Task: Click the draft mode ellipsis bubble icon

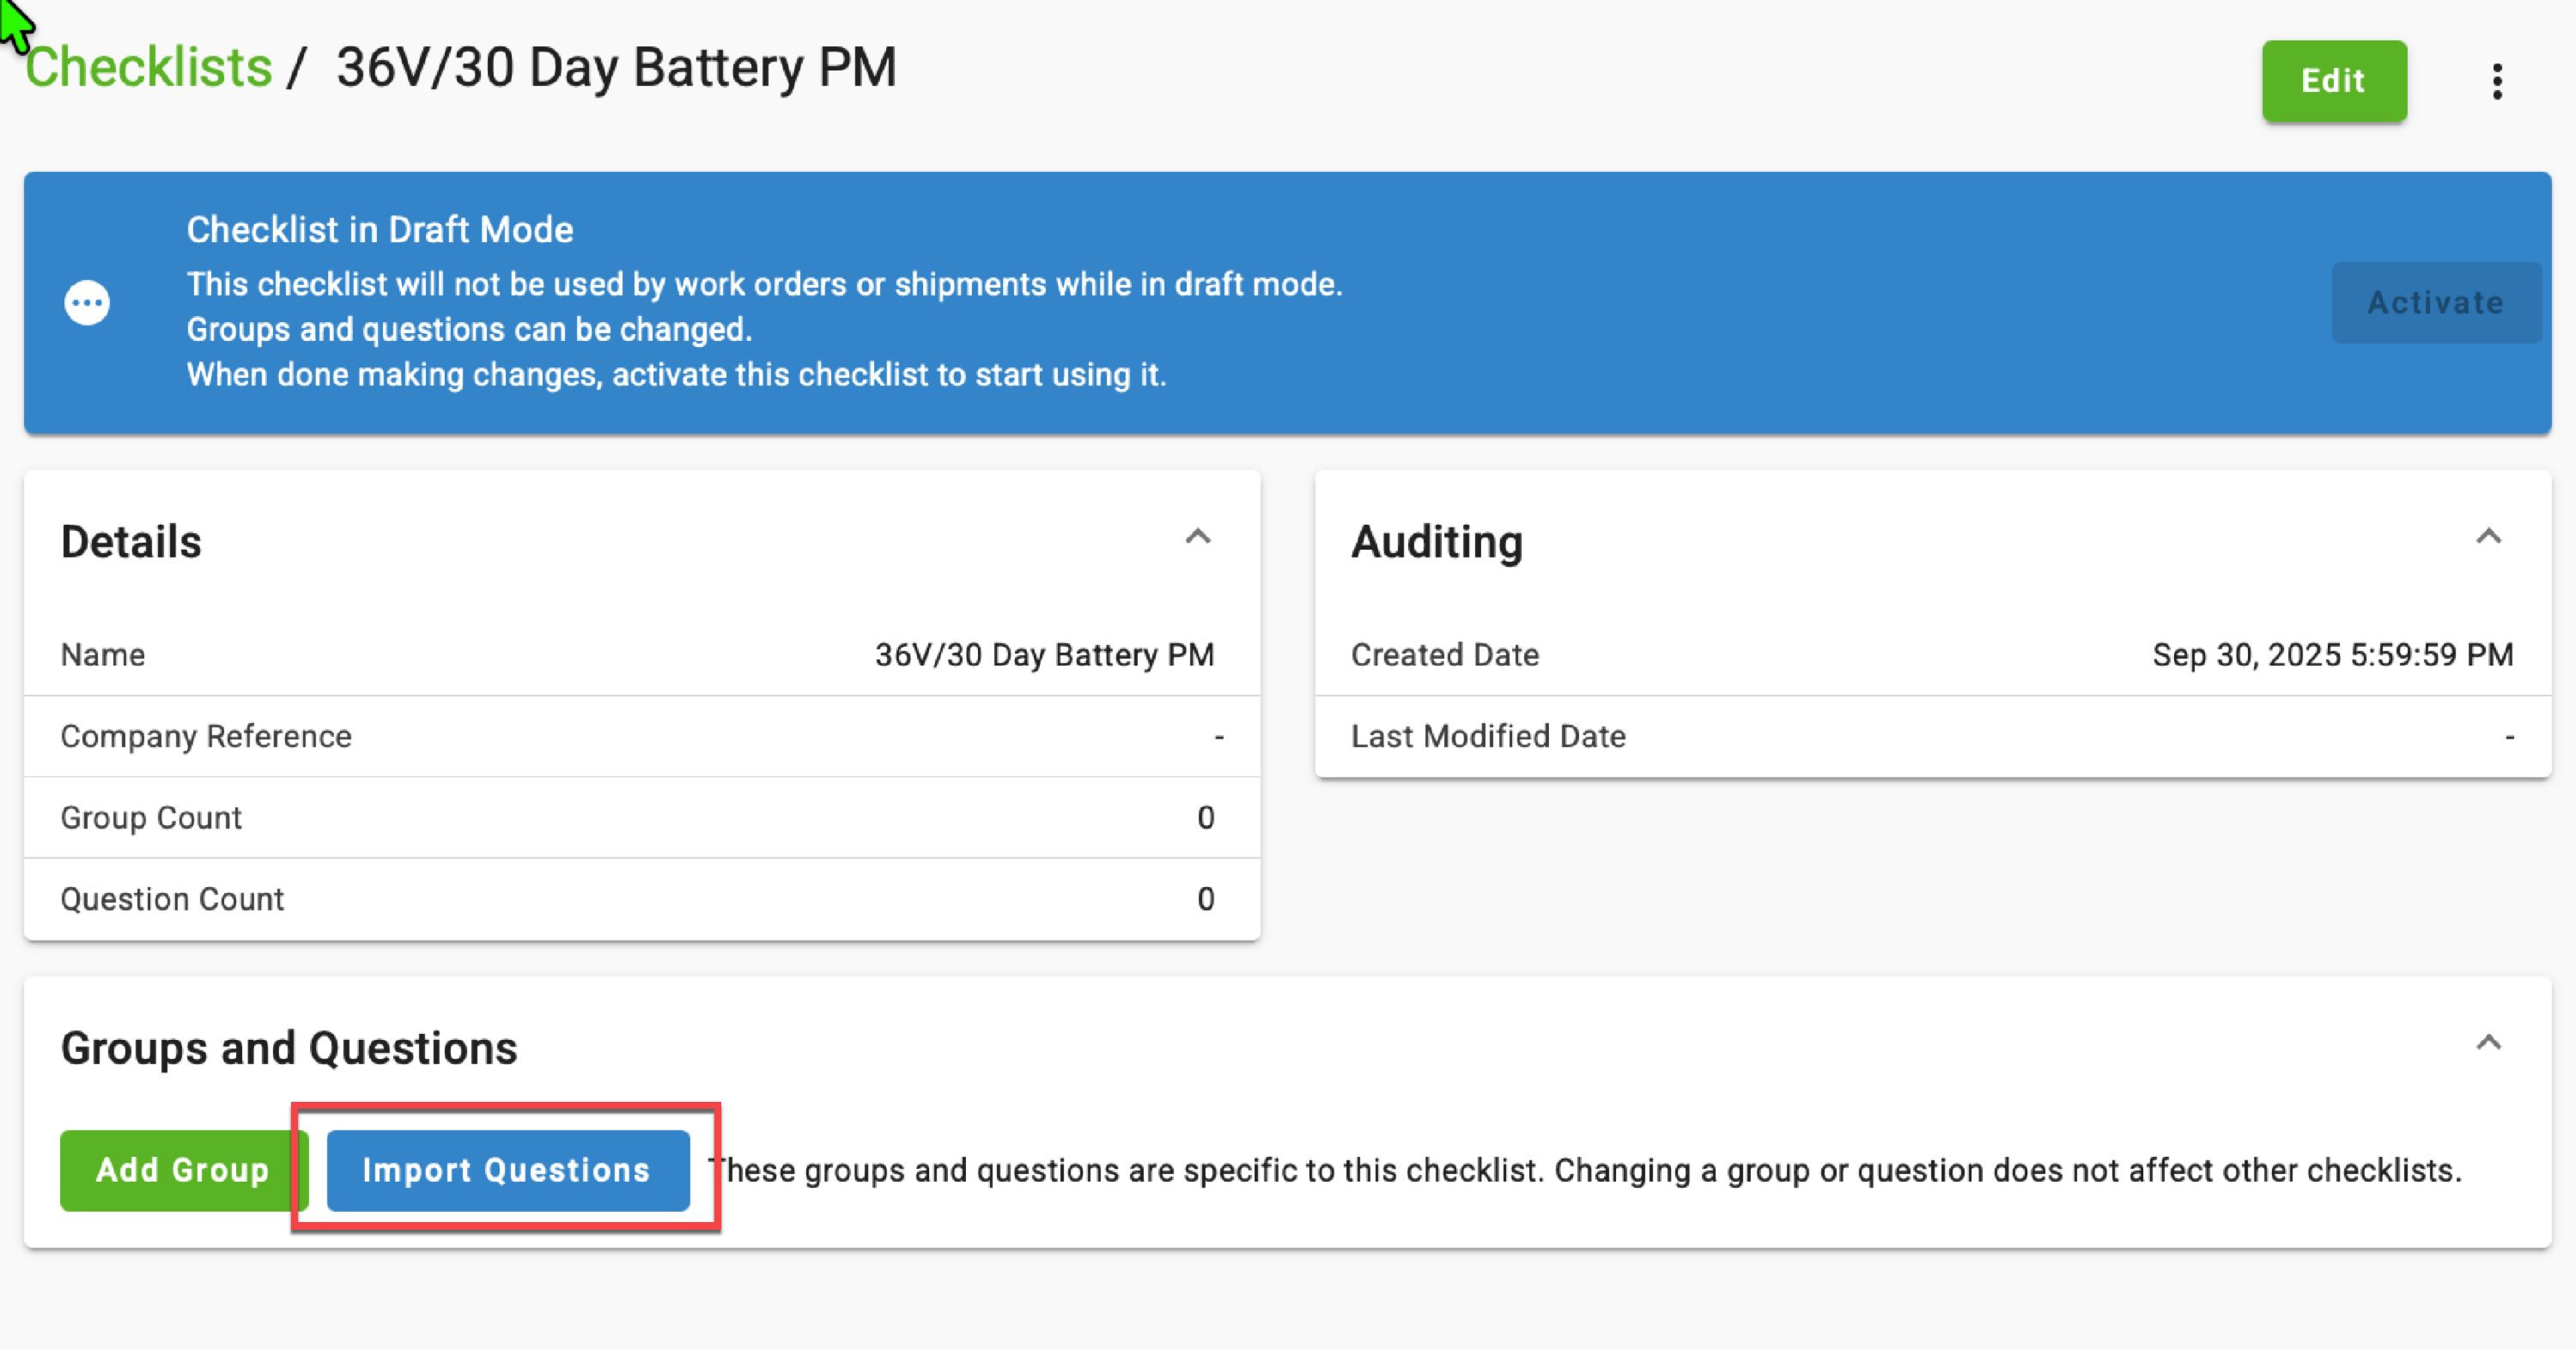Action: pyautogui.click(x=87, y=302)
